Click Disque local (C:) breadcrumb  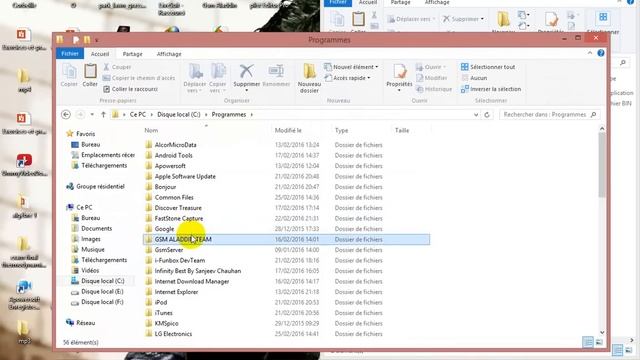[x=179, y=115]
